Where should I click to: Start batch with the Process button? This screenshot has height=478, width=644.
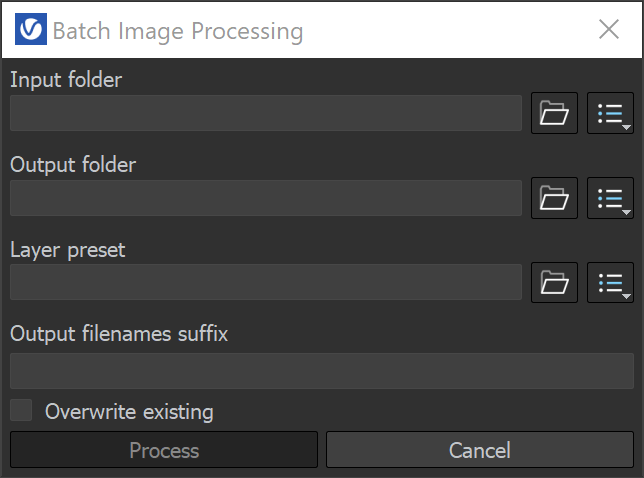click(164, 450)
